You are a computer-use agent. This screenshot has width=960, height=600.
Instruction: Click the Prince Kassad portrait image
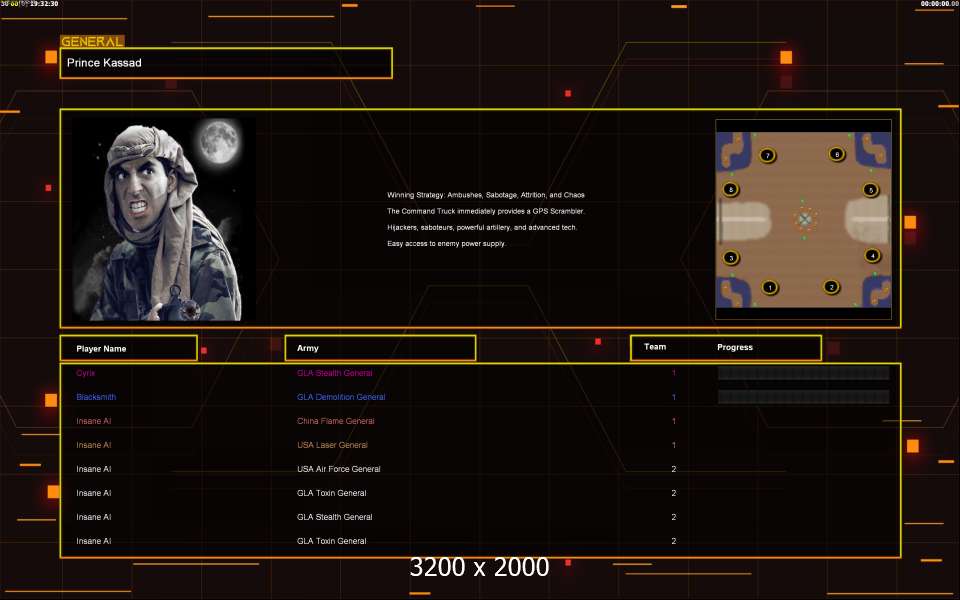[164, 218]
